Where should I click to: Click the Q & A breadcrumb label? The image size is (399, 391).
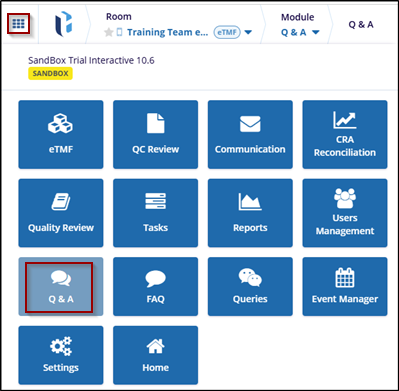[x=361, y=24]
